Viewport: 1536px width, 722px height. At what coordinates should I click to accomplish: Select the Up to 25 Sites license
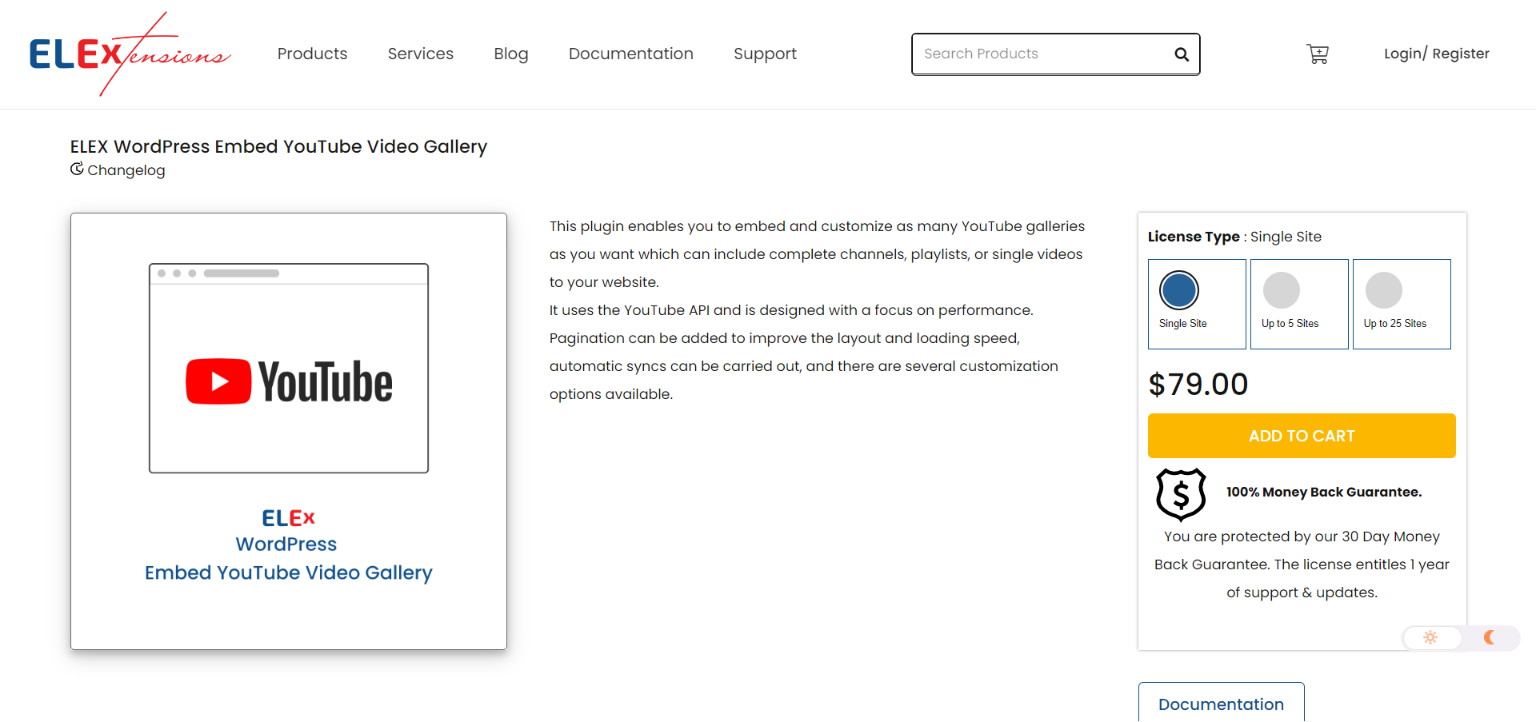[1402, 304]
